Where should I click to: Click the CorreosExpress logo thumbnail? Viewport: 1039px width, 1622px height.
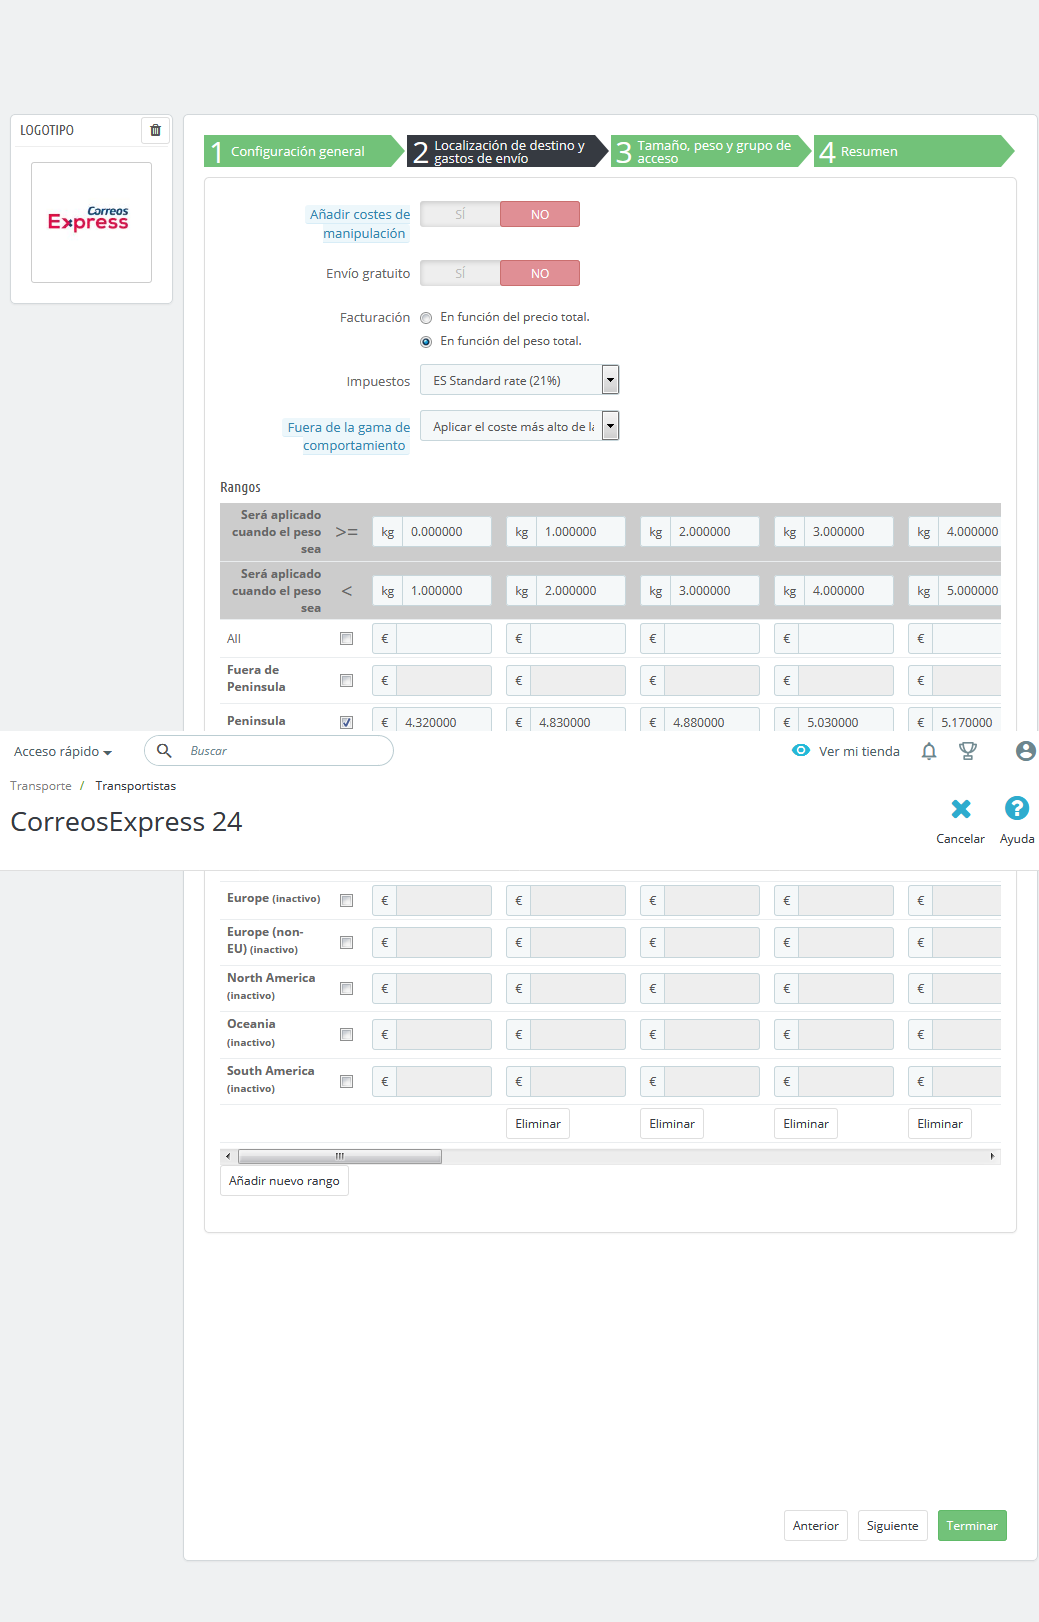[x=91, y=222]
